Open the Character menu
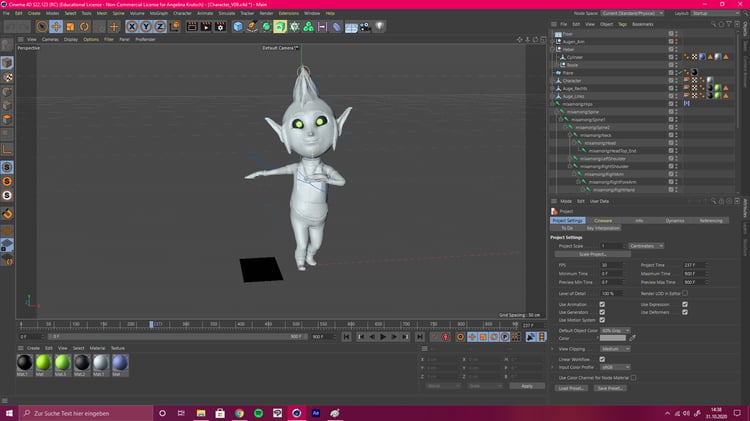The height and width of the screenshot is (421, 750). coord(182,13)
